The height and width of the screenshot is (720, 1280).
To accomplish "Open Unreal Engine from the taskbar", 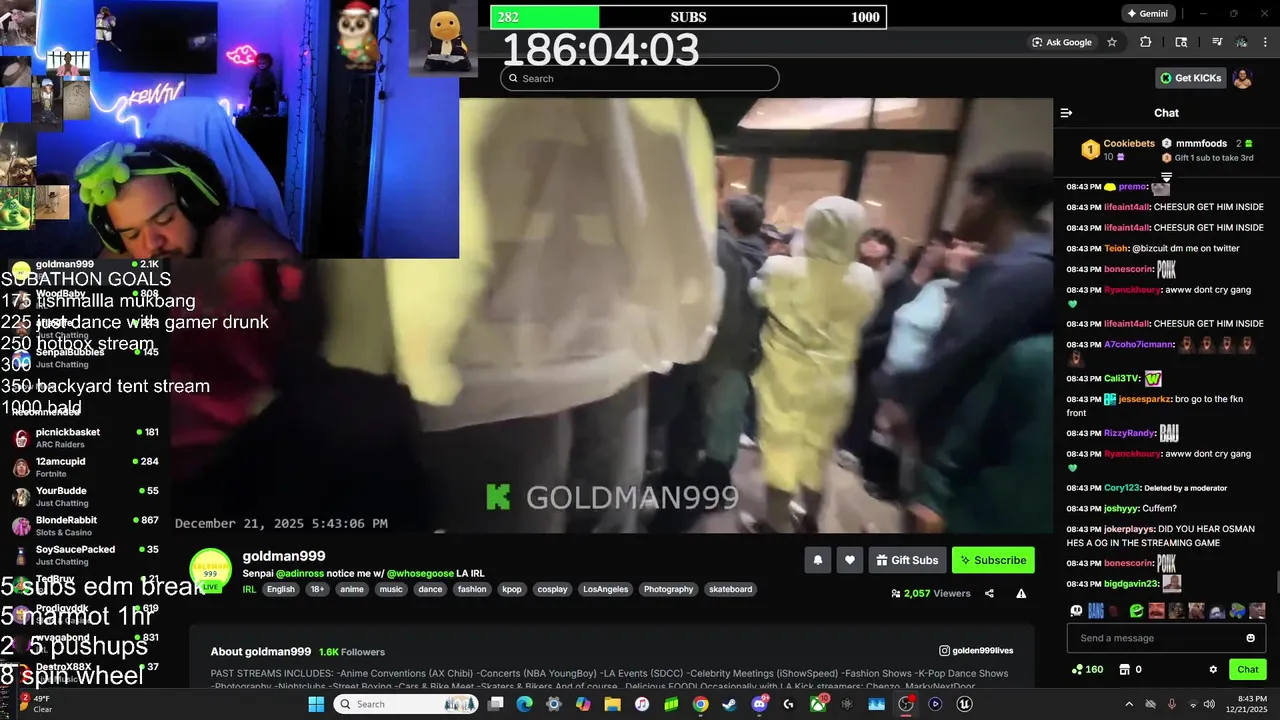I will [964, 704].
